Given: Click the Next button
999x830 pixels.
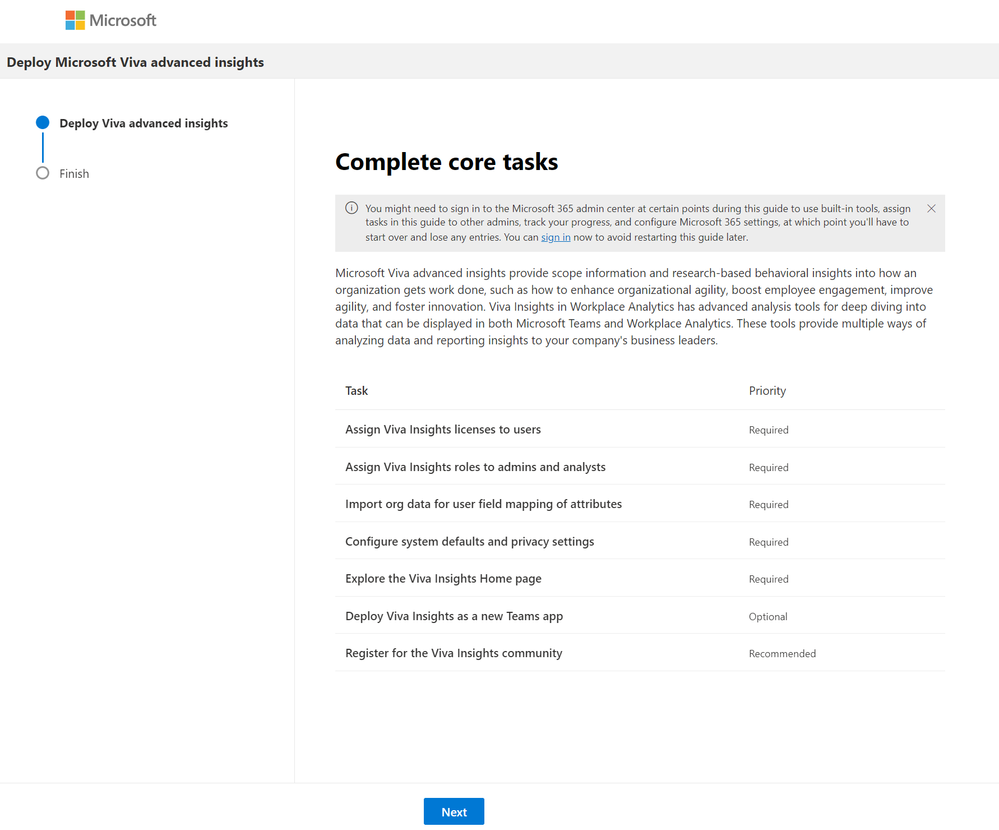Looking at the screenshot, I should 454,812.
